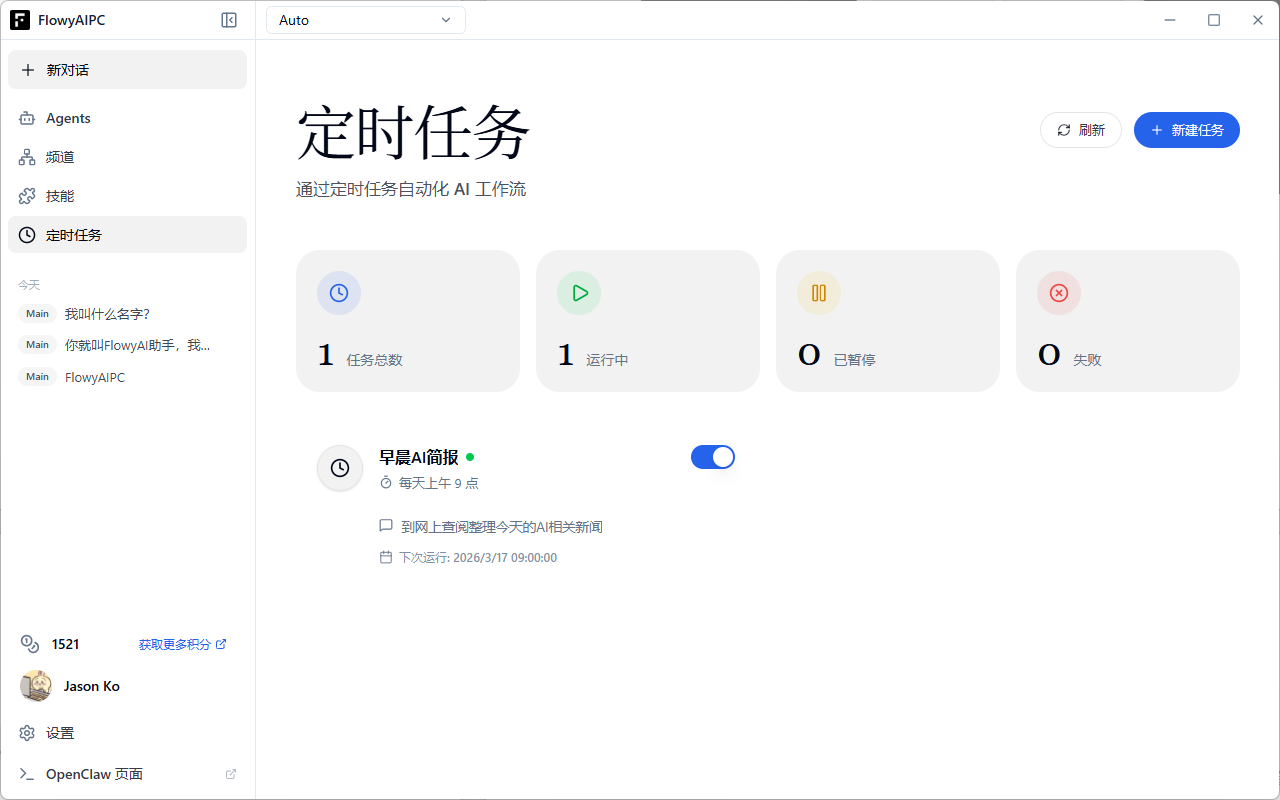This screenshot has width=1280, height=800.
Task: Select the 频道 sidebar item
Action: pyautogui.click(x=60, y=156)
